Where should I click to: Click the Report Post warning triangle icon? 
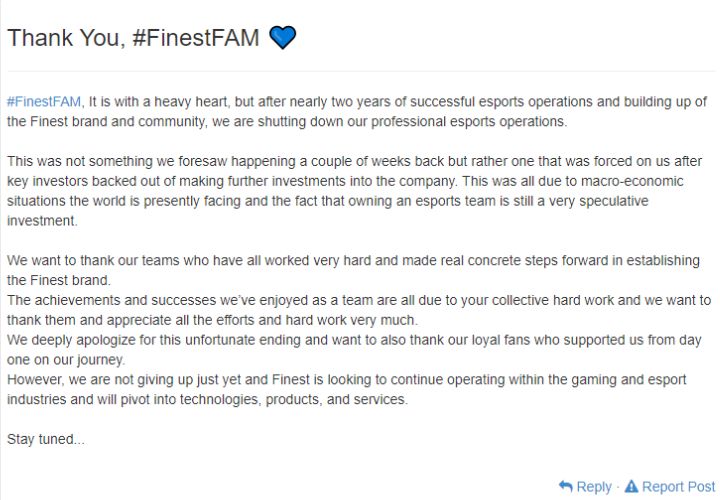[630, 486]
